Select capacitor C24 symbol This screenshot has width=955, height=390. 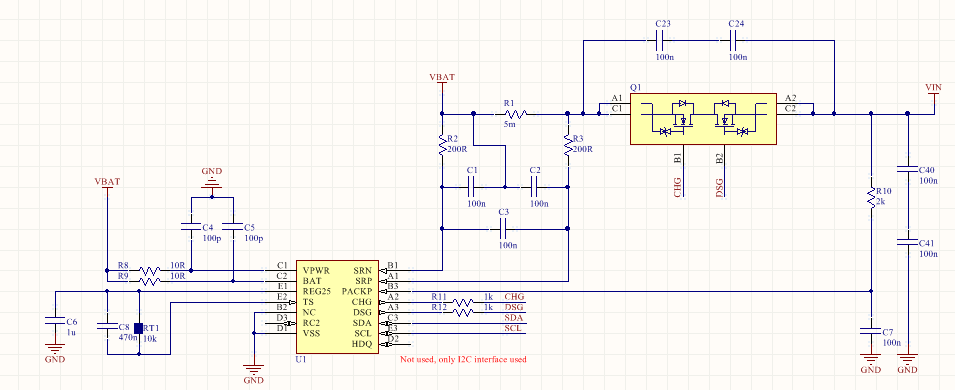tap(734, 41)
